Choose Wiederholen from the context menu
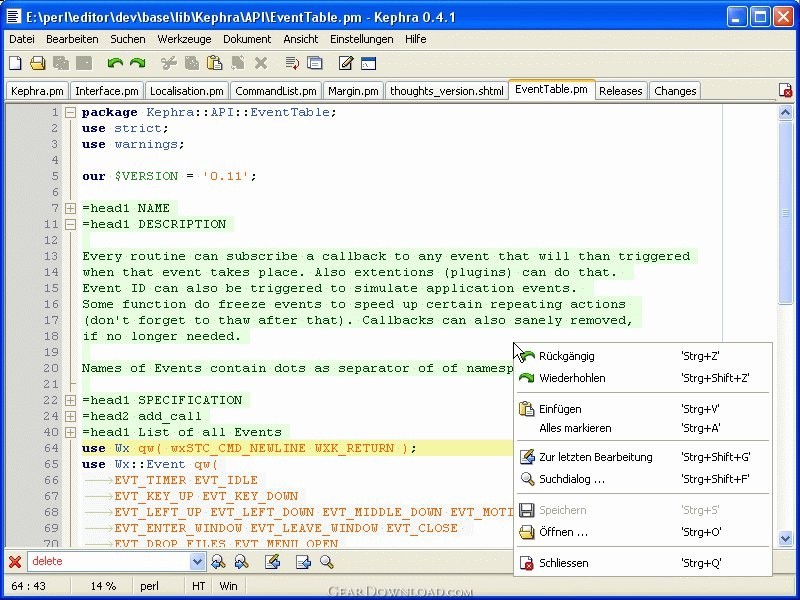The height and width of the screenshot is (600, 800). [x=643, y=378]
